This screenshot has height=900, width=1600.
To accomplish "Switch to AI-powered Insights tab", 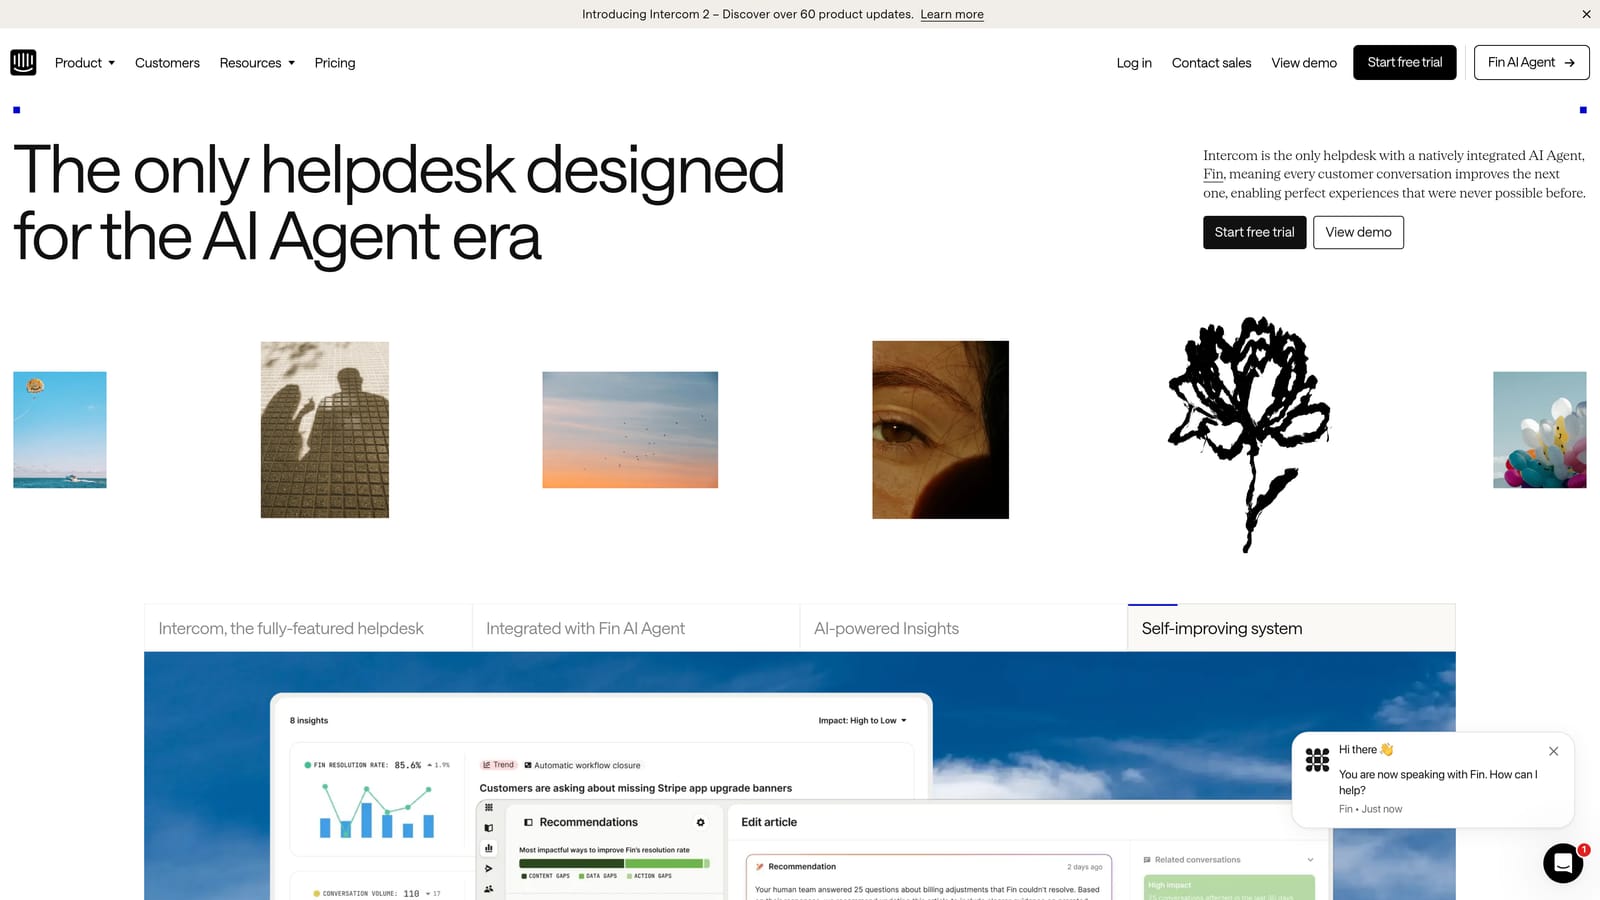I will pyautogui.click(x=964, y=628).
